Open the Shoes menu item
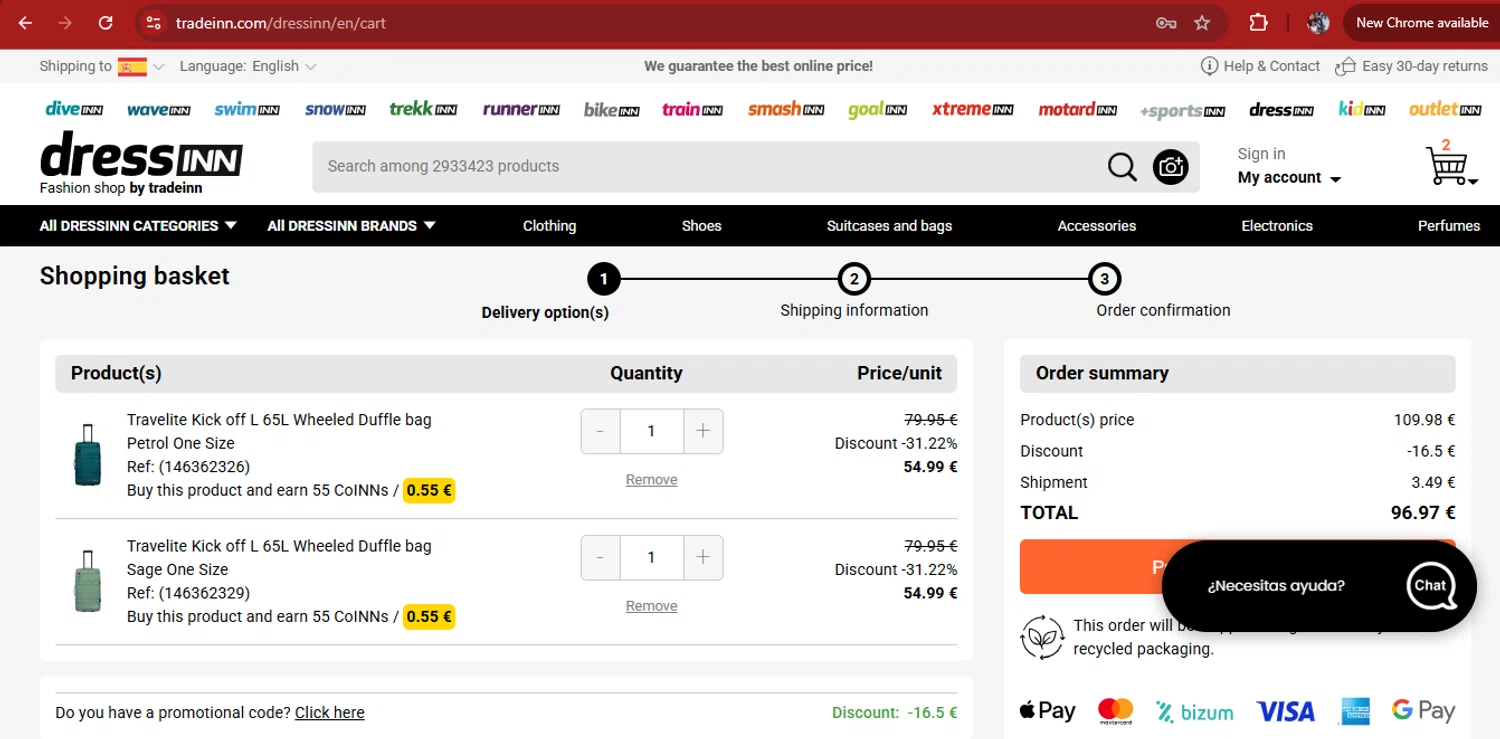Viewport: 1500px width, 739px height. pos(701,226)
